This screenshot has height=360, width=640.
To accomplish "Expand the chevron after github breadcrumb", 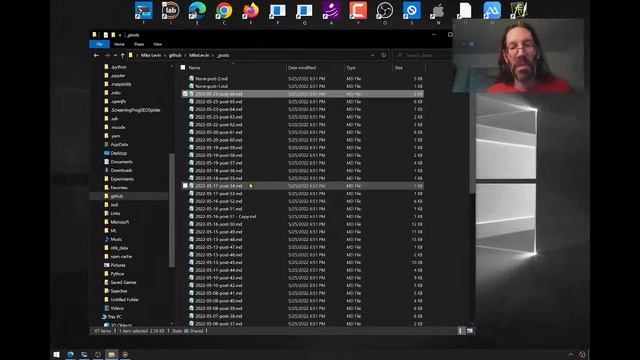I will 185,55.
